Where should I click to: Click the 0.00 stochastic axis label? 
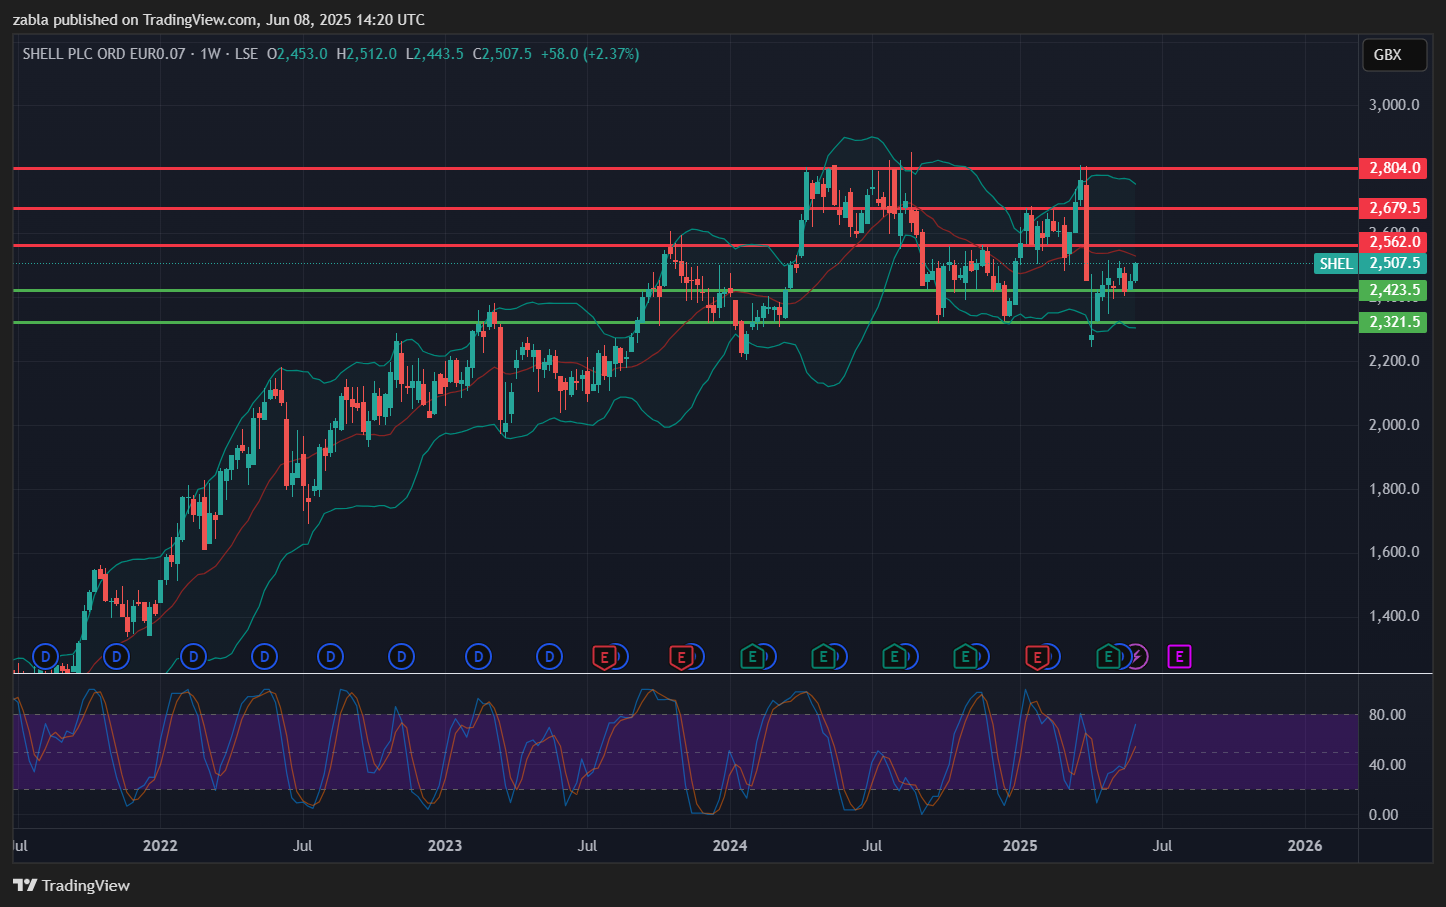[x=1384, y=815]
